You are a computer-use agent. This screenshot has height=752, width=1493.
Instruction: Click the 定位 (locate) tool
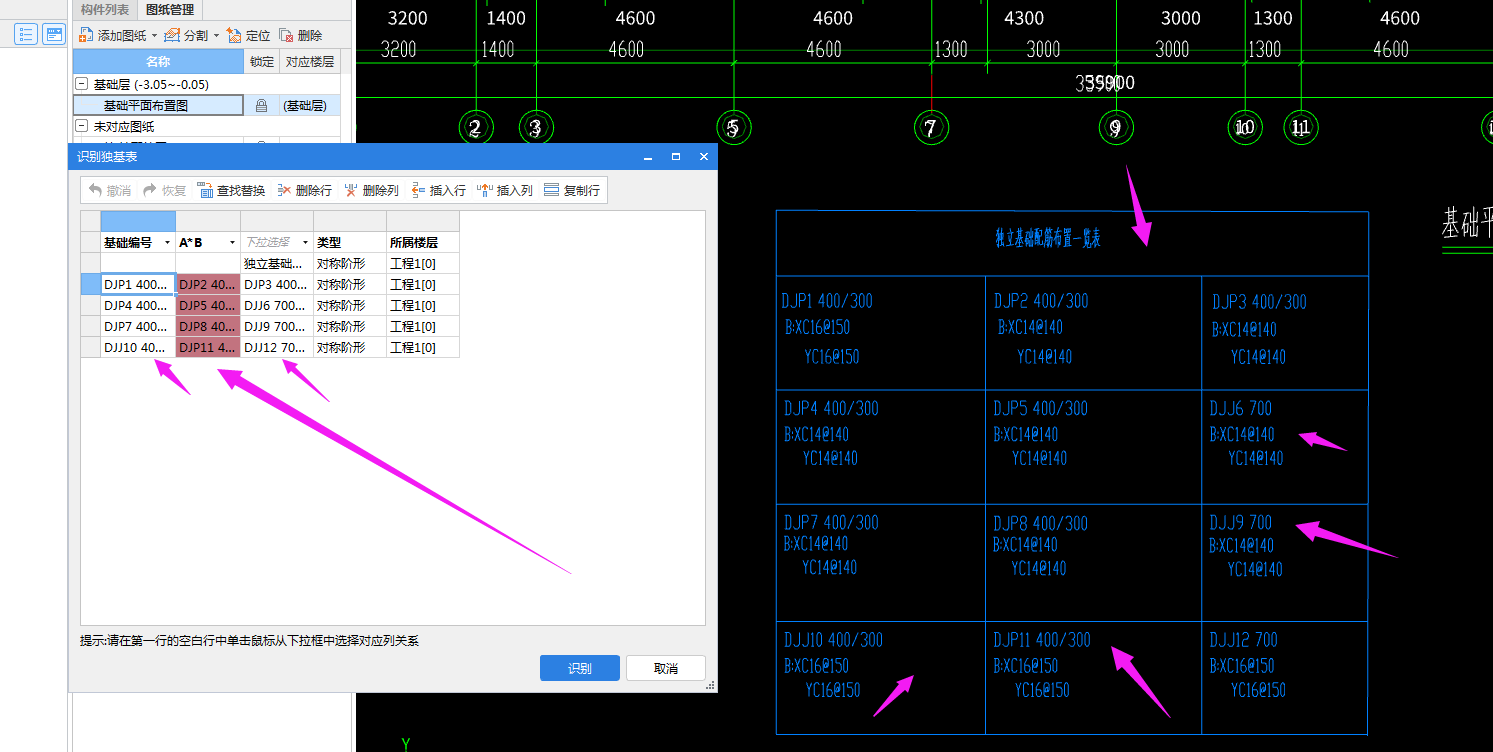pyautogui.click(x=249, y=35)
